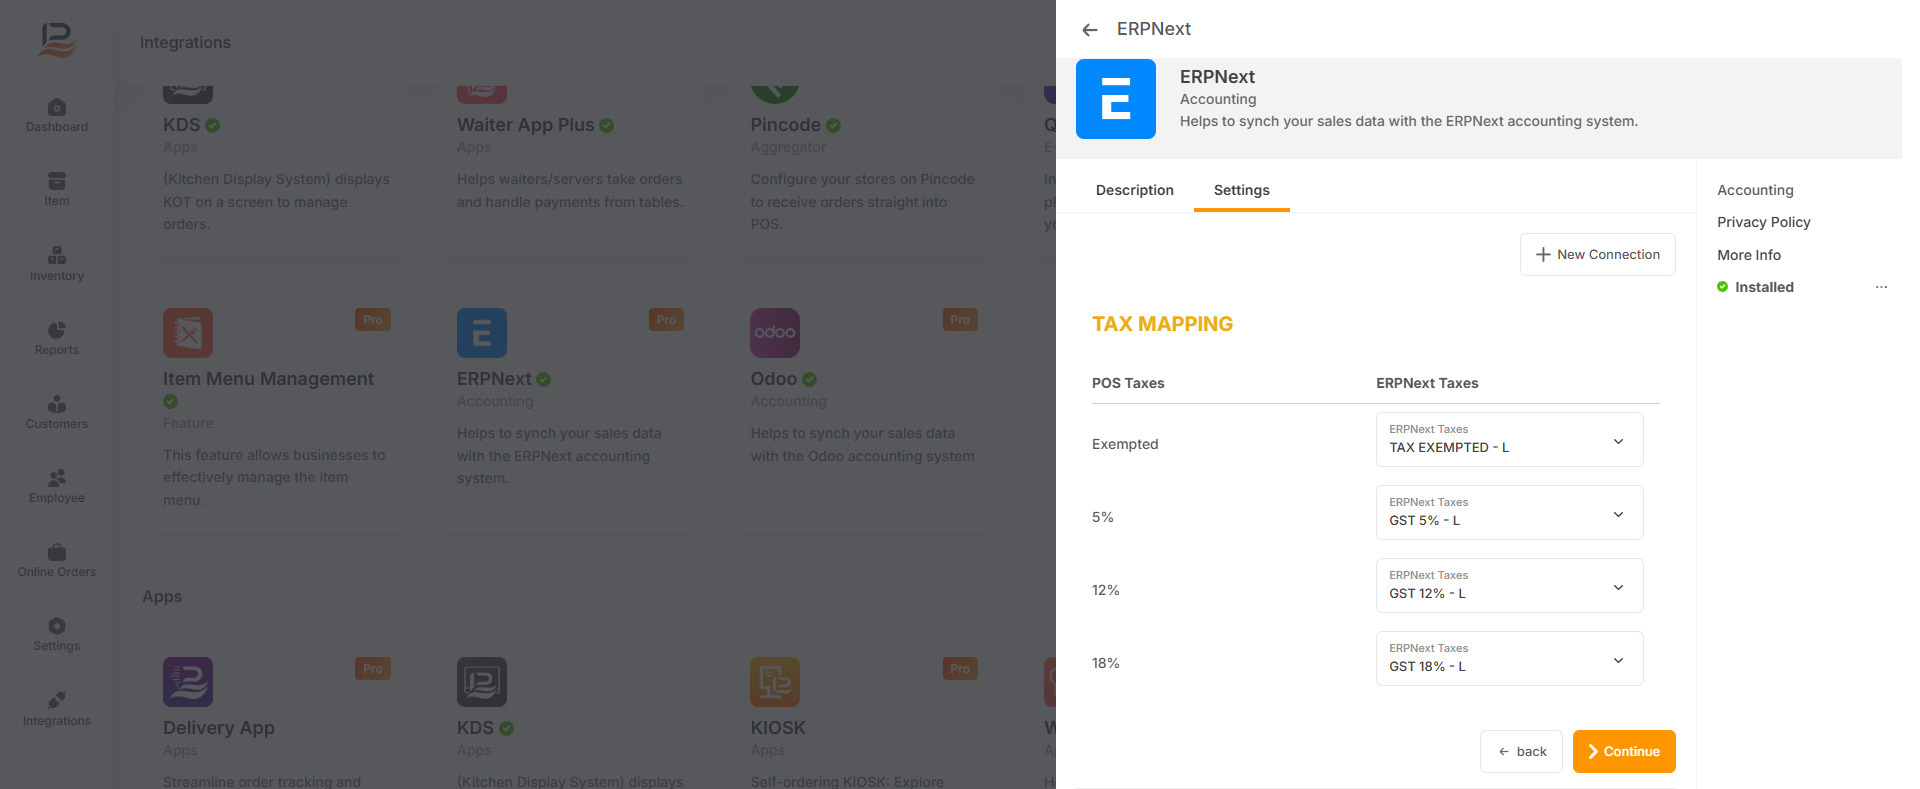Click the back arrow beside ERPNext title
This screenshot has height=789, width=1920.
1090,30
